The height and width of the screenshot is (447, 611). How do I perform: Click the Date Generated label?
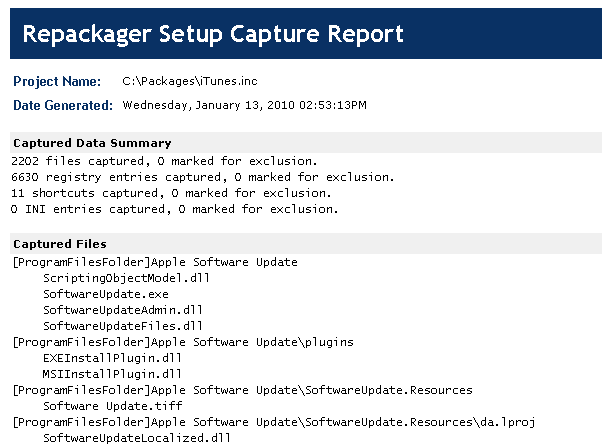pyautogui.click(x=63, y=105)
